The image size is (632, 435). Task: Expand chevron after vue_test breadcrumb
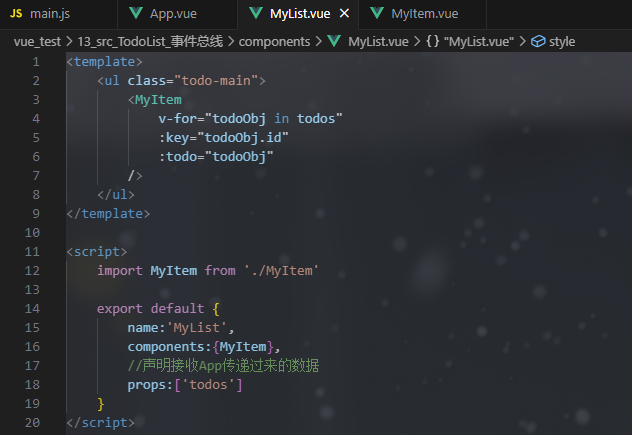tap(69, 42)
